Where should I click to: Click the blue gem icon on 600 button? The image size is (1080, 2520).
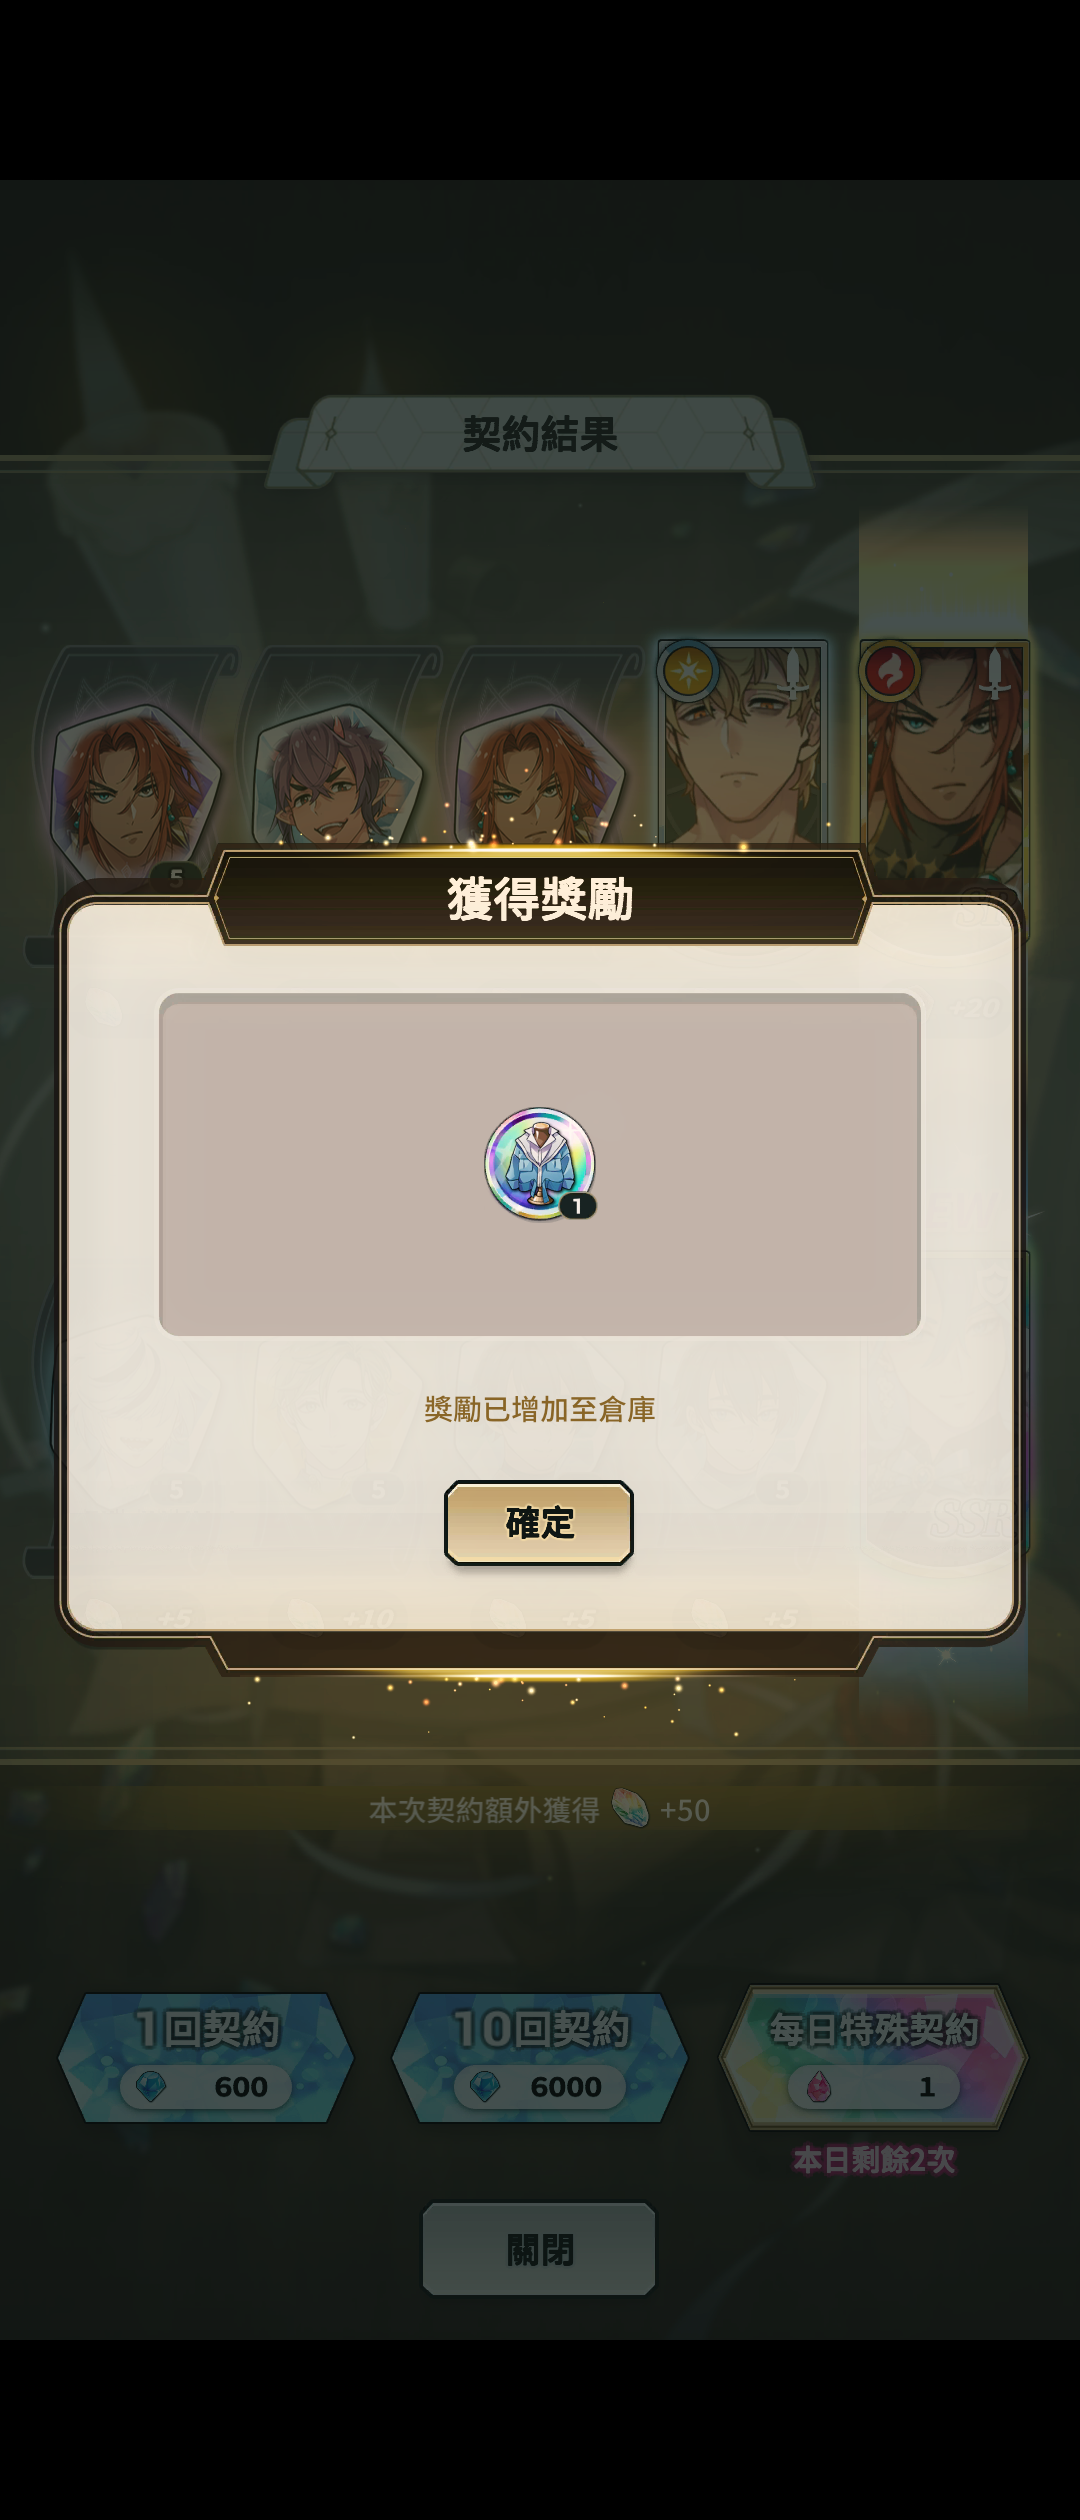pyautogui.click(x=151, y=2086)
